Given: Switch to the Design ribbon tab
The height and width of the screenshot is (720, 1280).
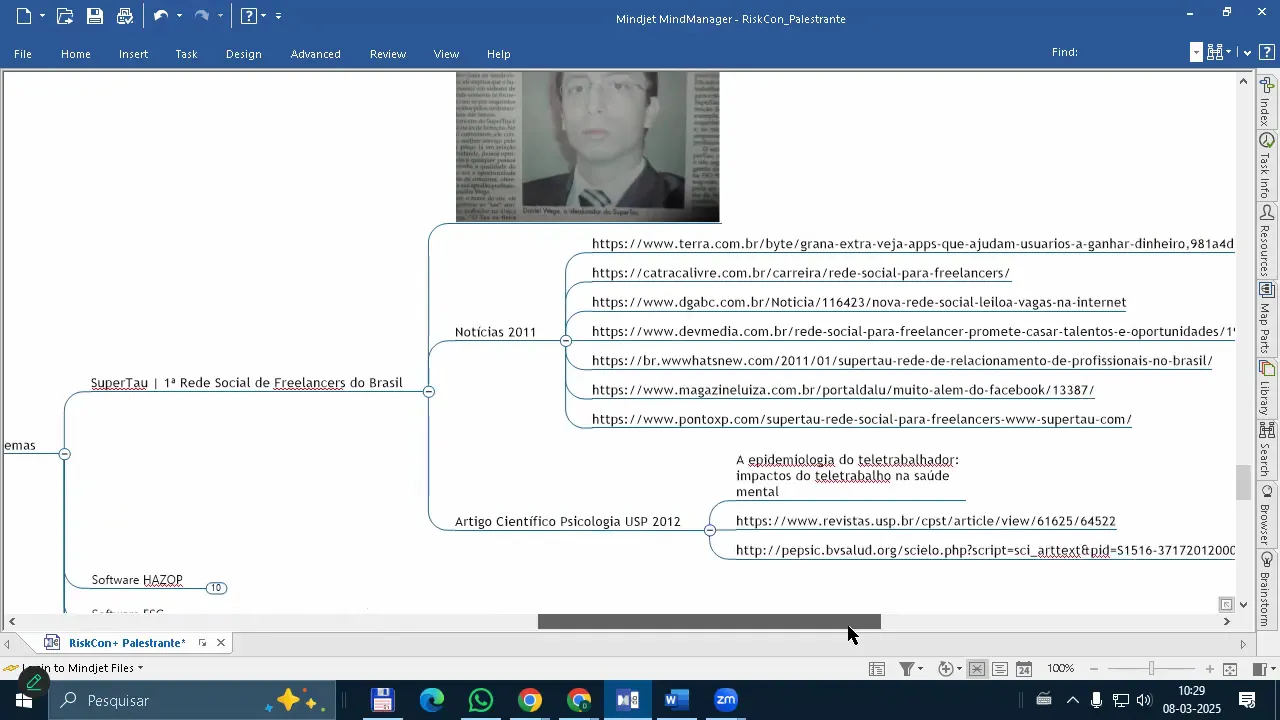Looking at the screenshot, I should tap(244, 54).
